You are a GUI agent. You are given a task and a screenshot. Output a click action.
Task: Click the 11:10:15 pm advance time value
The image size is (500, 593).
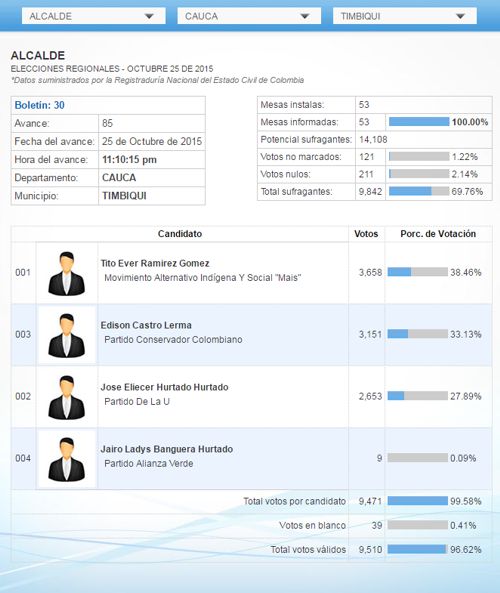click(129, 160)
